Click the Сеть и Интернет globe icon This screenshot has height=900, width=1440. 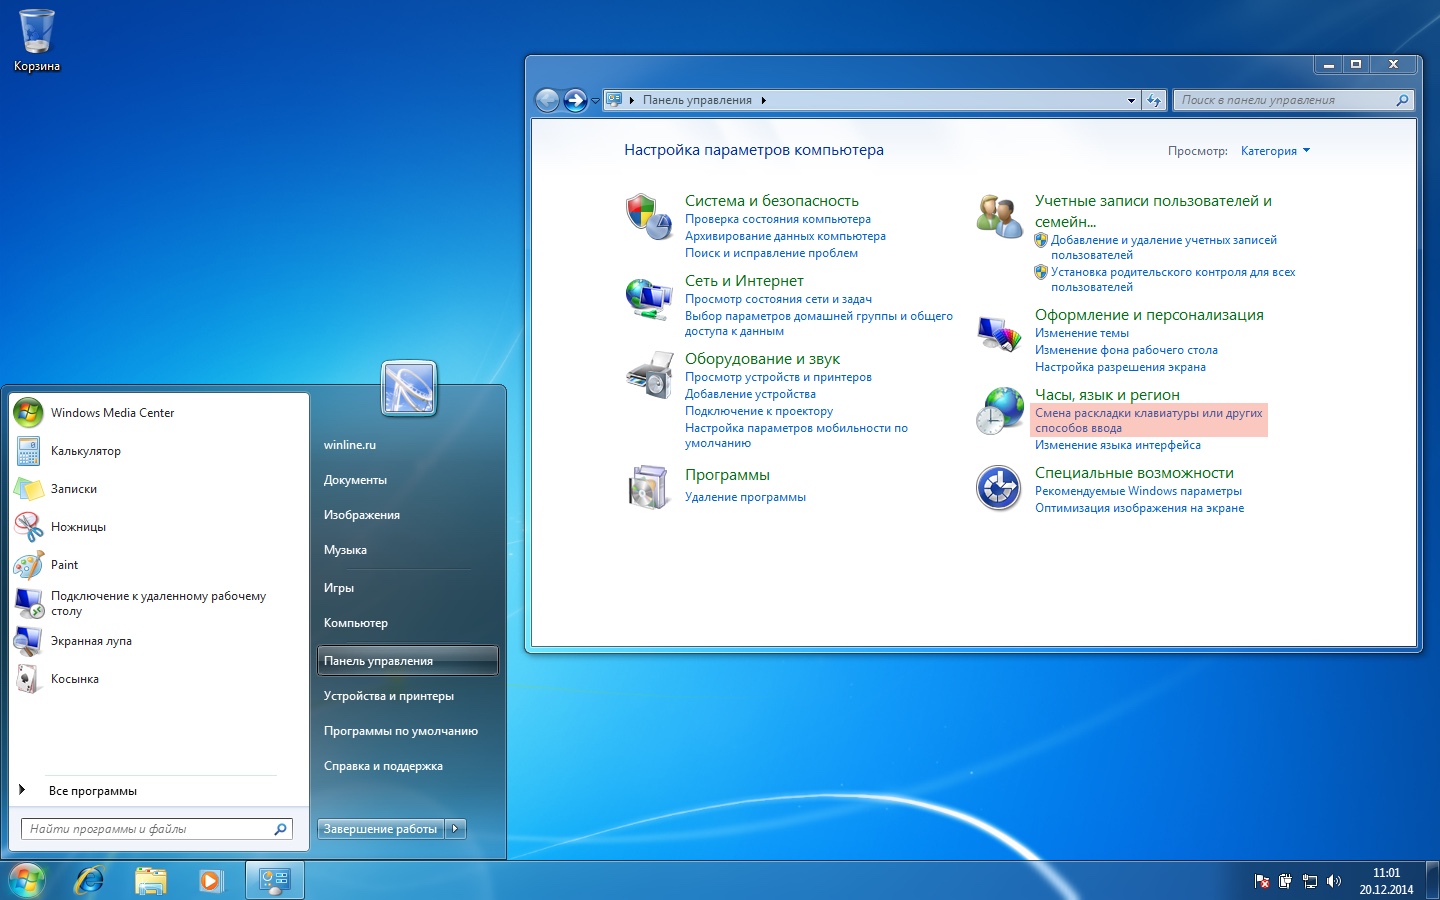(649, 297)
